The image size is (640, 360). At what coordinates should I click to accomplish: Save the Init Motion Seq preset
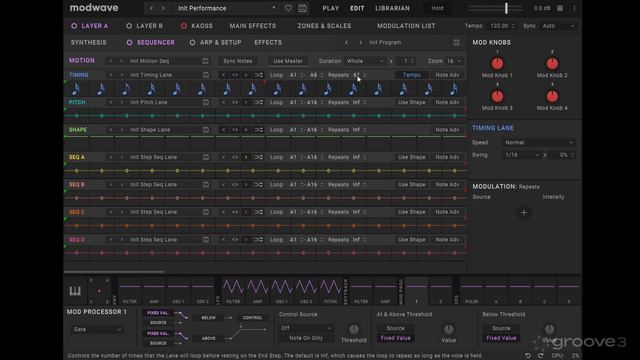point(205,61)
